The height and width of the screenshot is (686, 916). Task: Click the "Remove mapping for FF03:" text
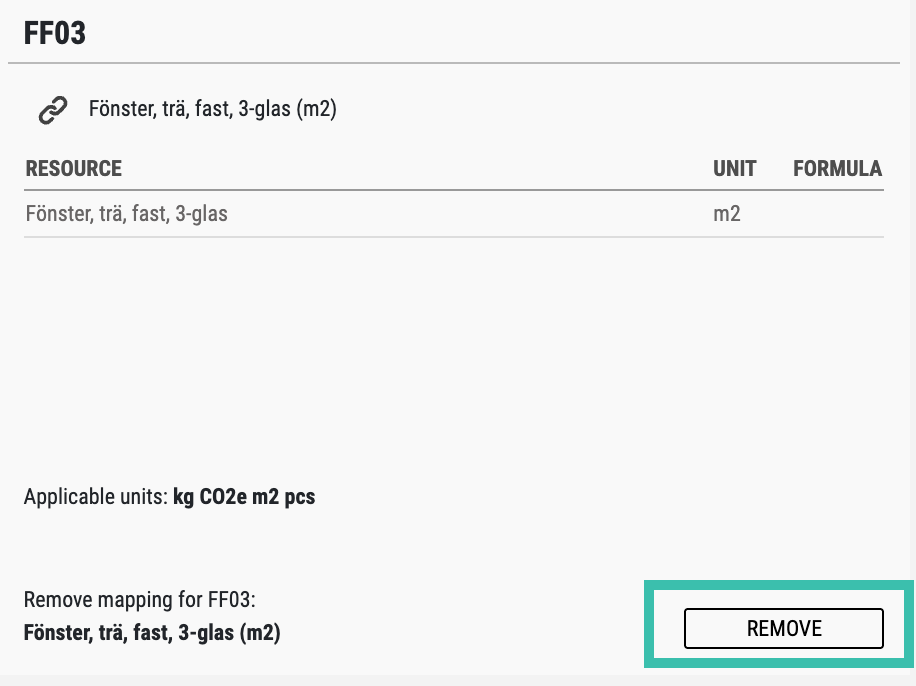click(x=140, y=601)
